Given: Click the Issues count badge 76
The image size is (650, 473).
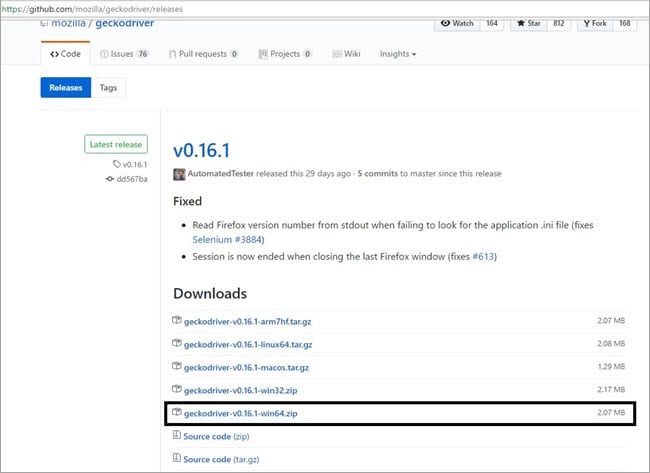Looking at the screenshot, I should click(x=143, y=54).
